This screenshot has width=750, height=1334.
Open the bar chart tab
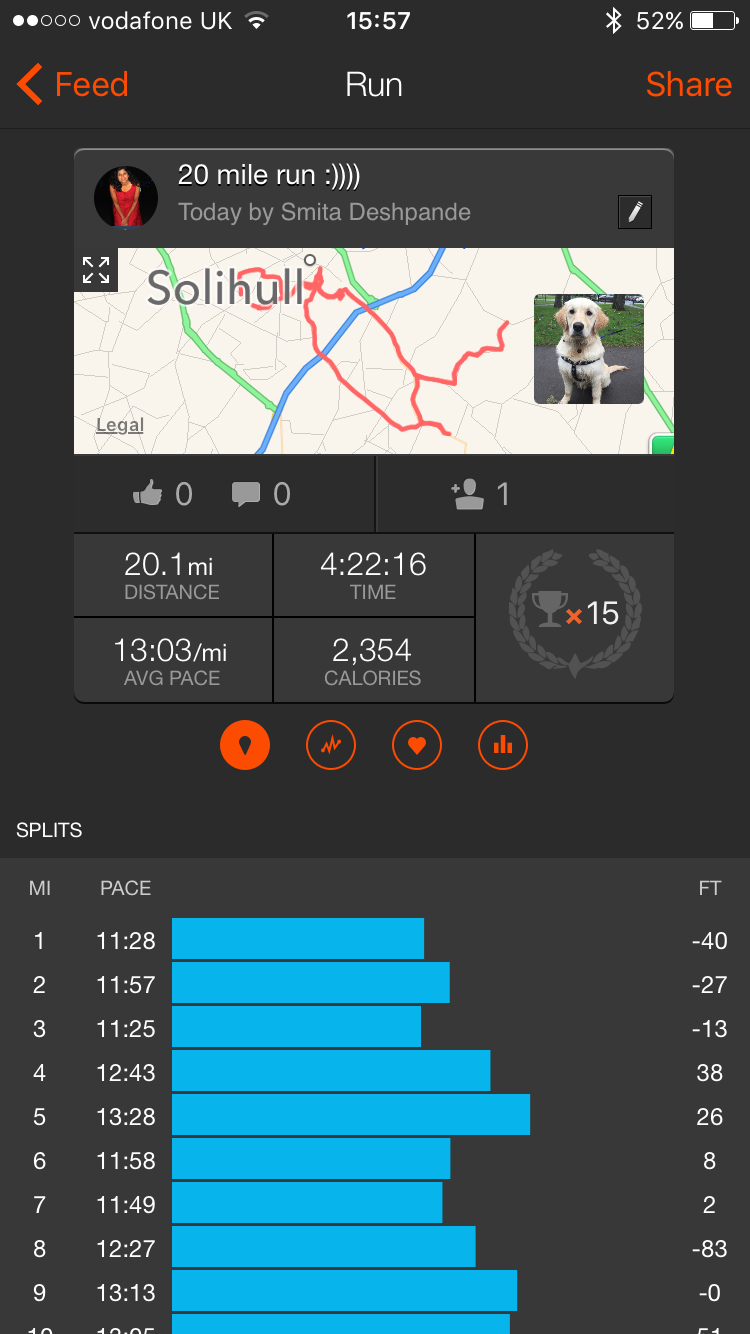[503, 744]
